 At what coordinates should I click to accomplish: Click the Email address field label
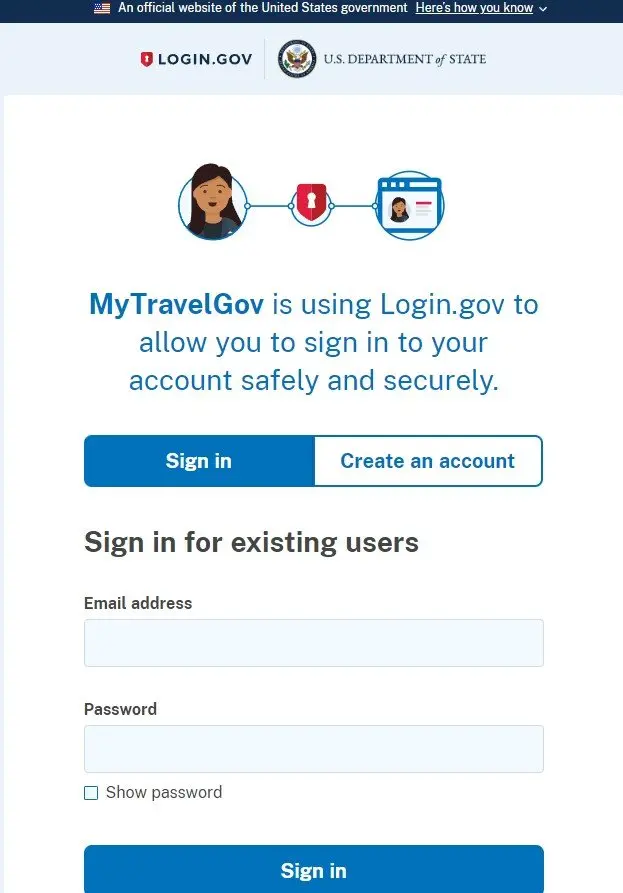pyautogui.click(x=138, y=603)
